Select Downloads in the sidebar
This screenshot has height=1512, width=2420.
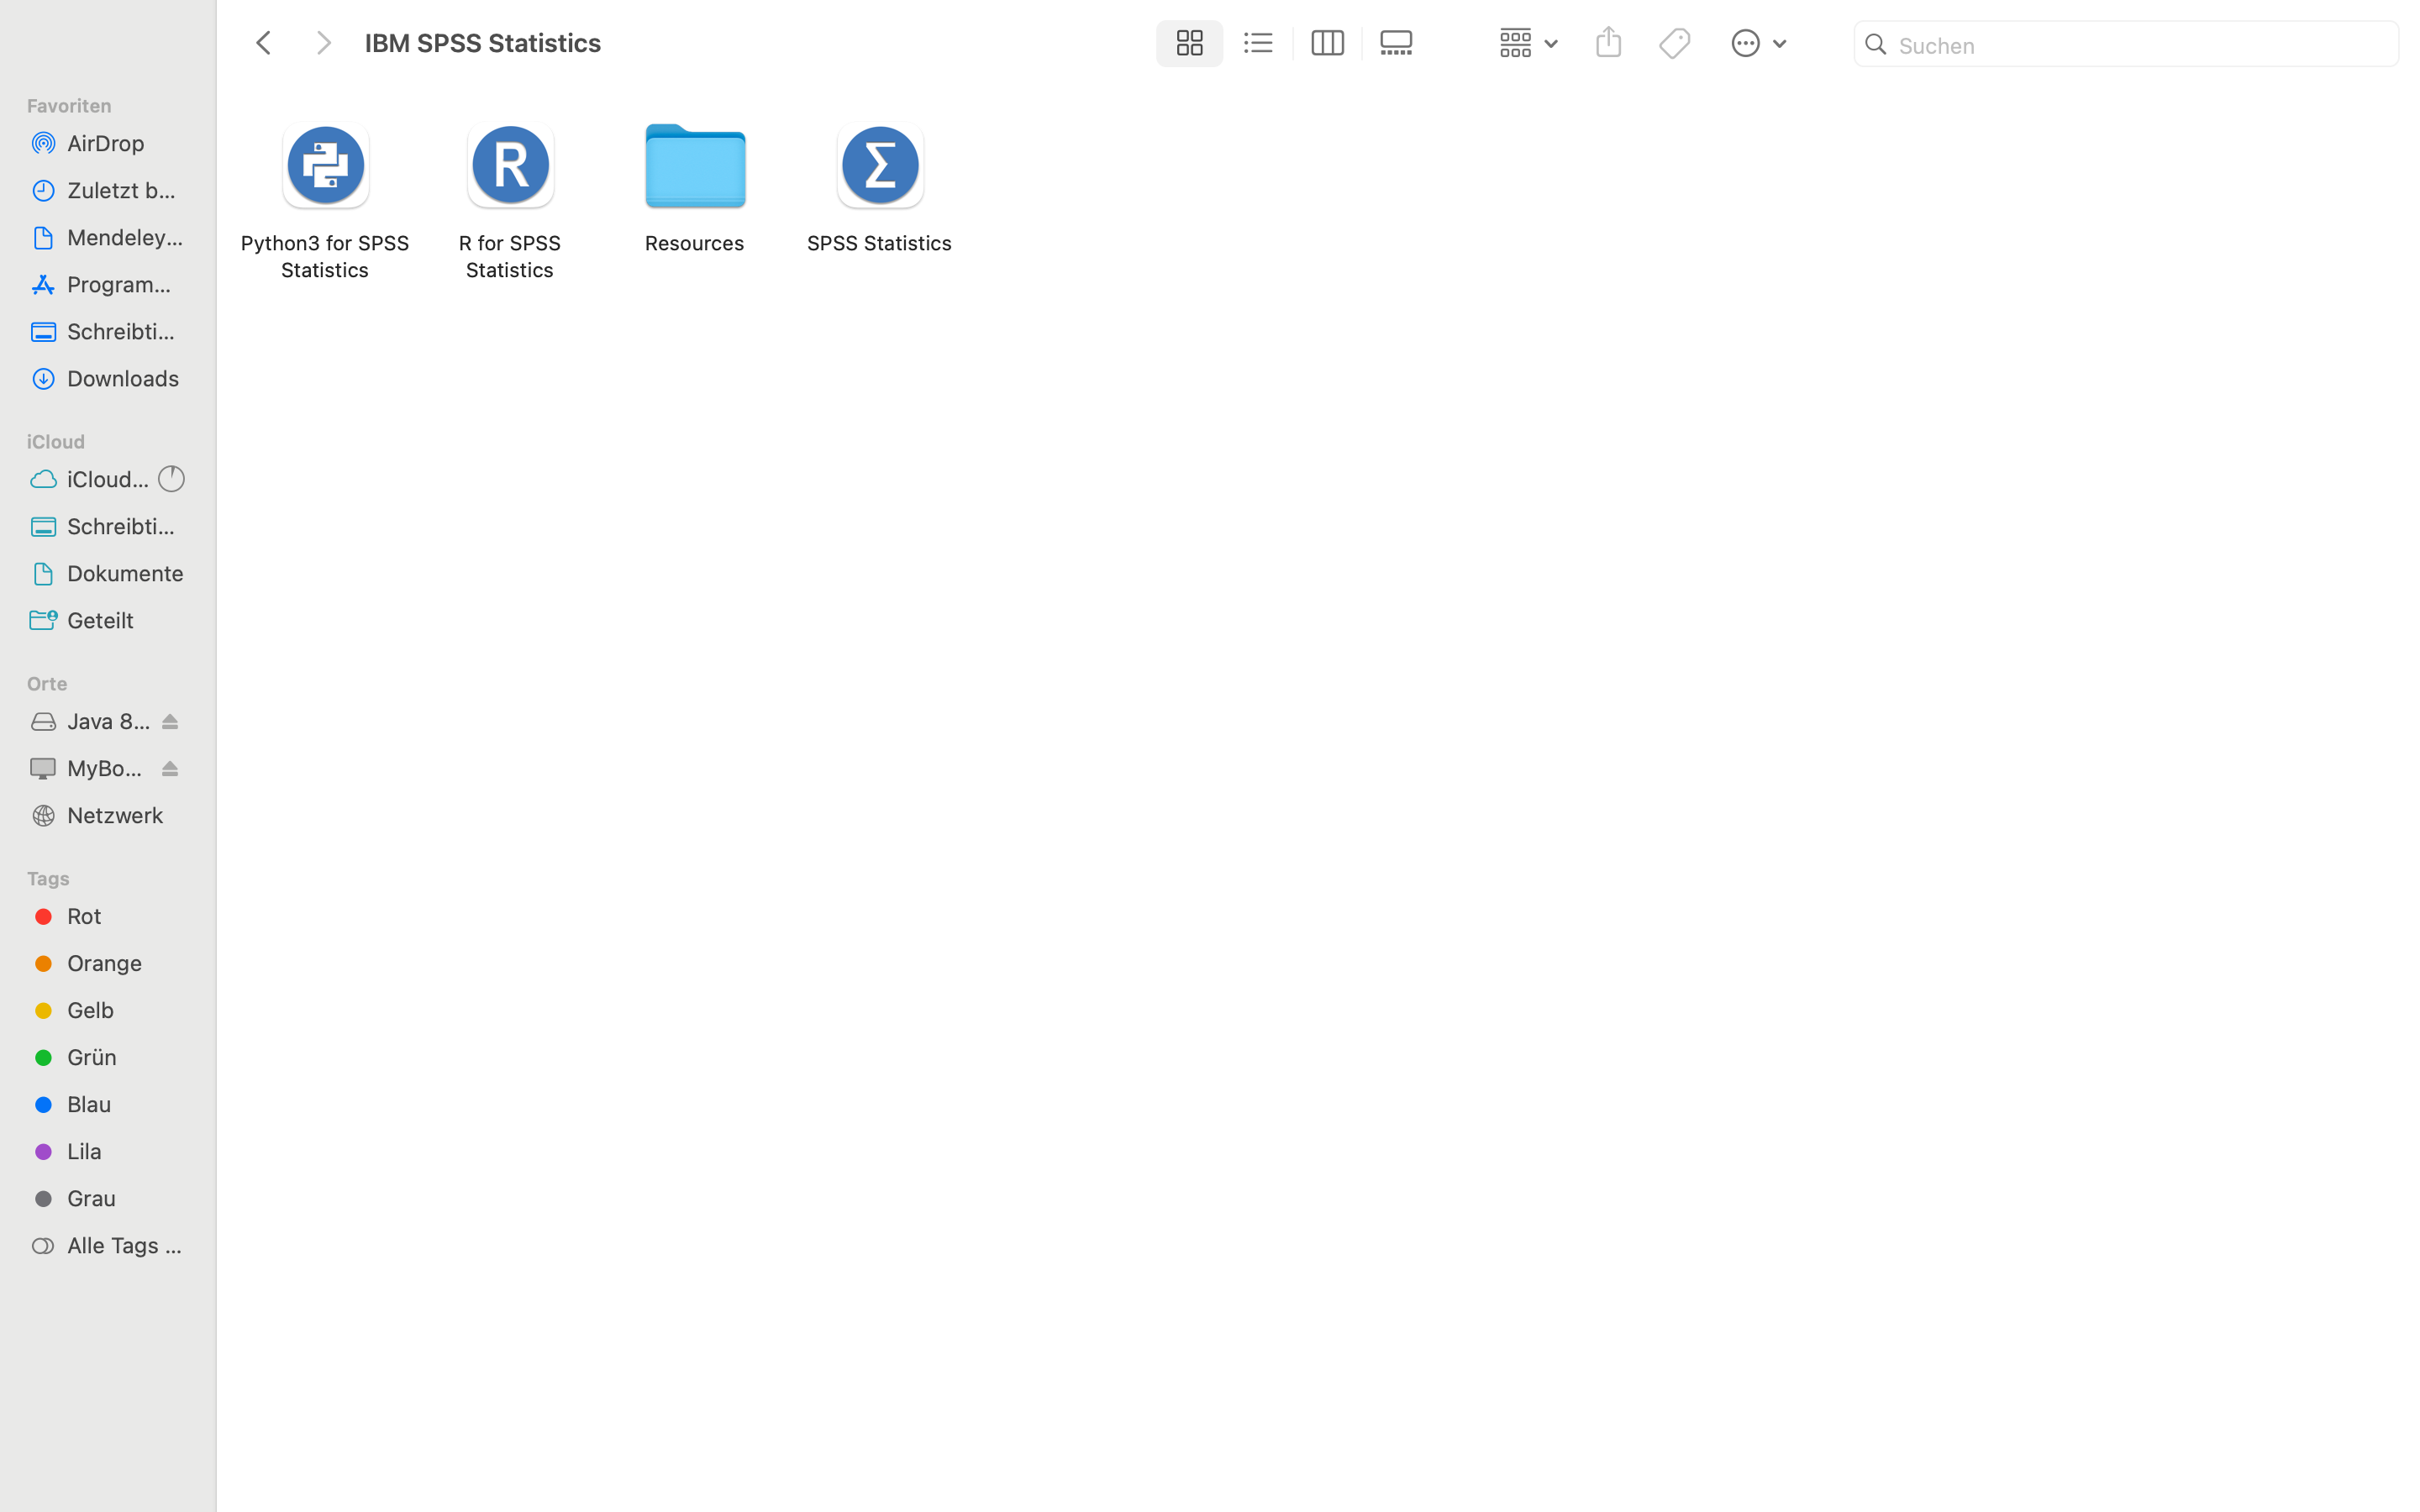click(123, 378)
